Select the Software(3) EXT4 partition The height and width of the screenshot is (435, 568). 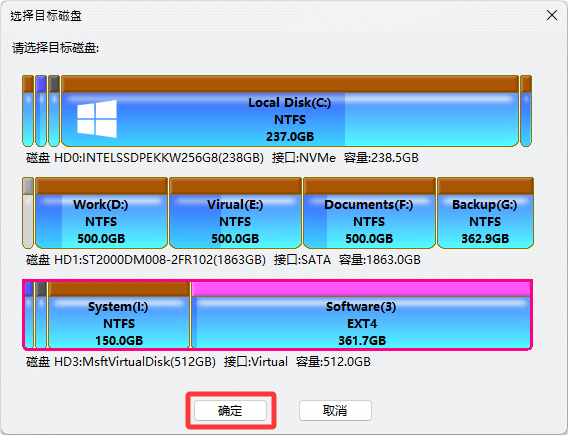[x=361, y=315]
